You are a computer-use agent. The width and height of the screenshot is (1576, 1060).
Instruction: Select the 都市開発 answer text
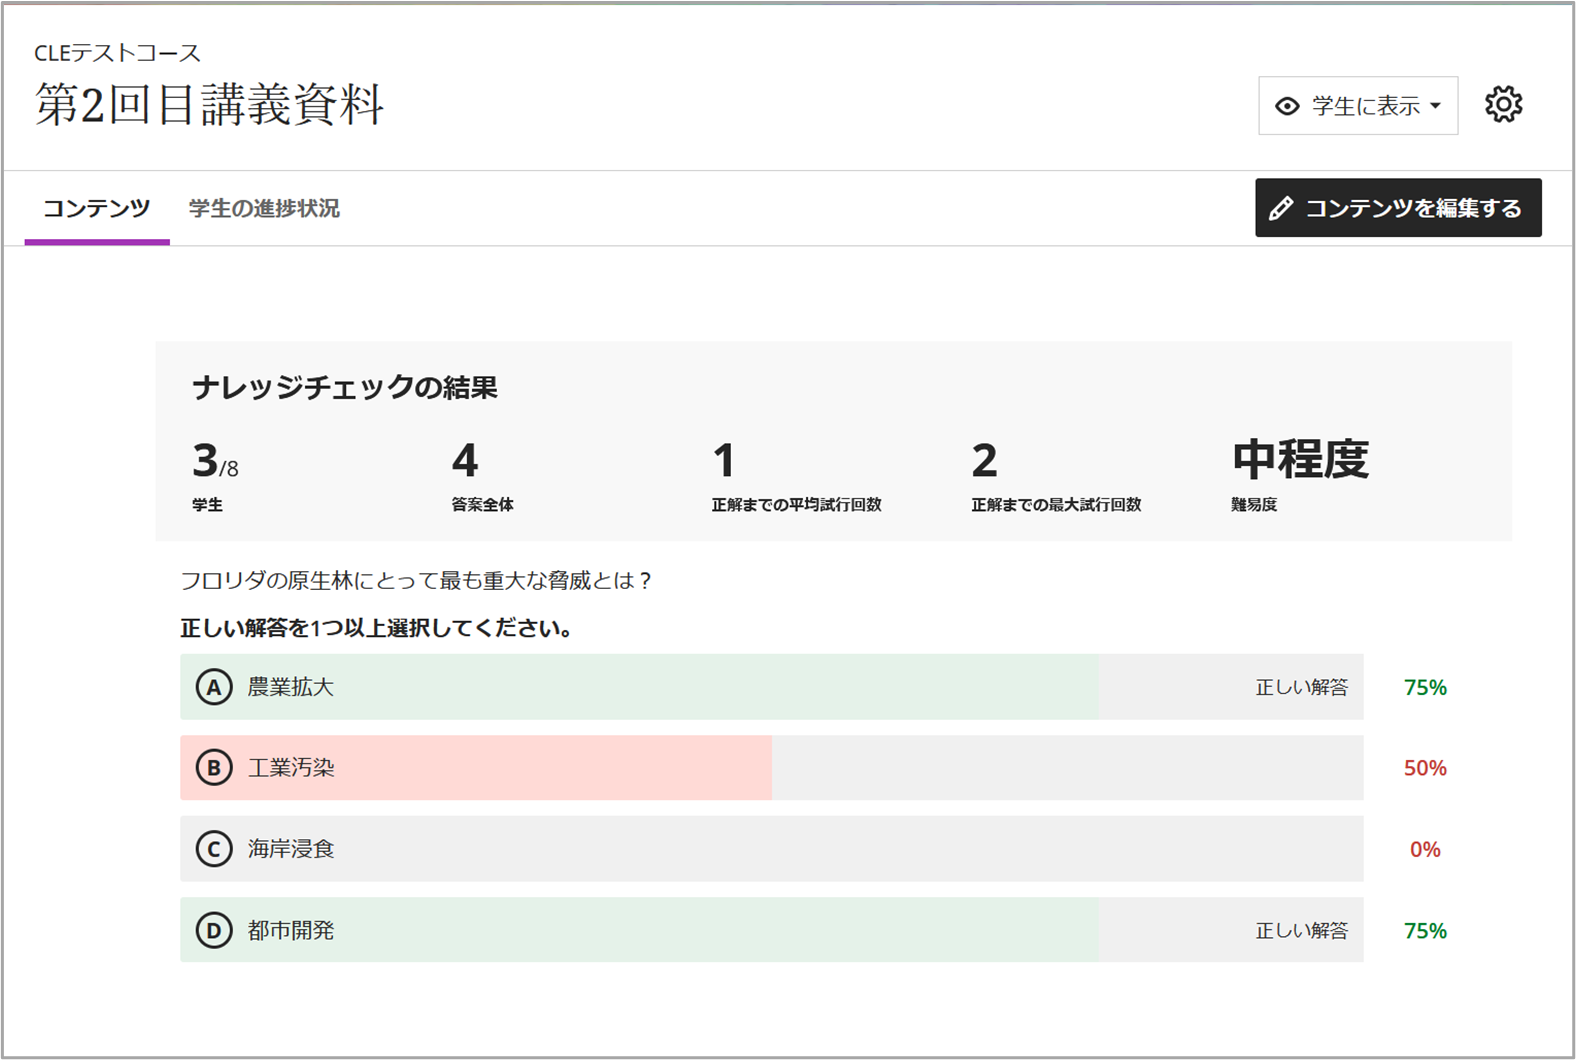(291, 931)
